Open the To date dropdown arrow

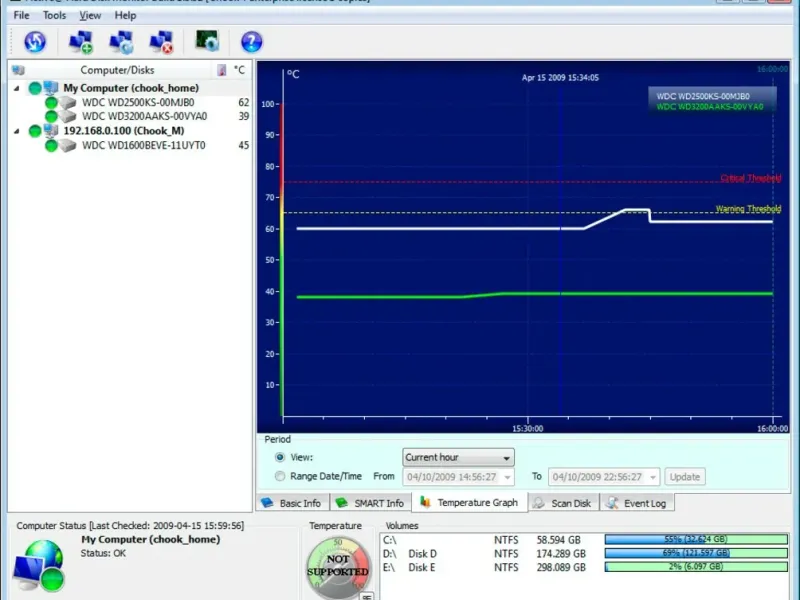(653, 477)
